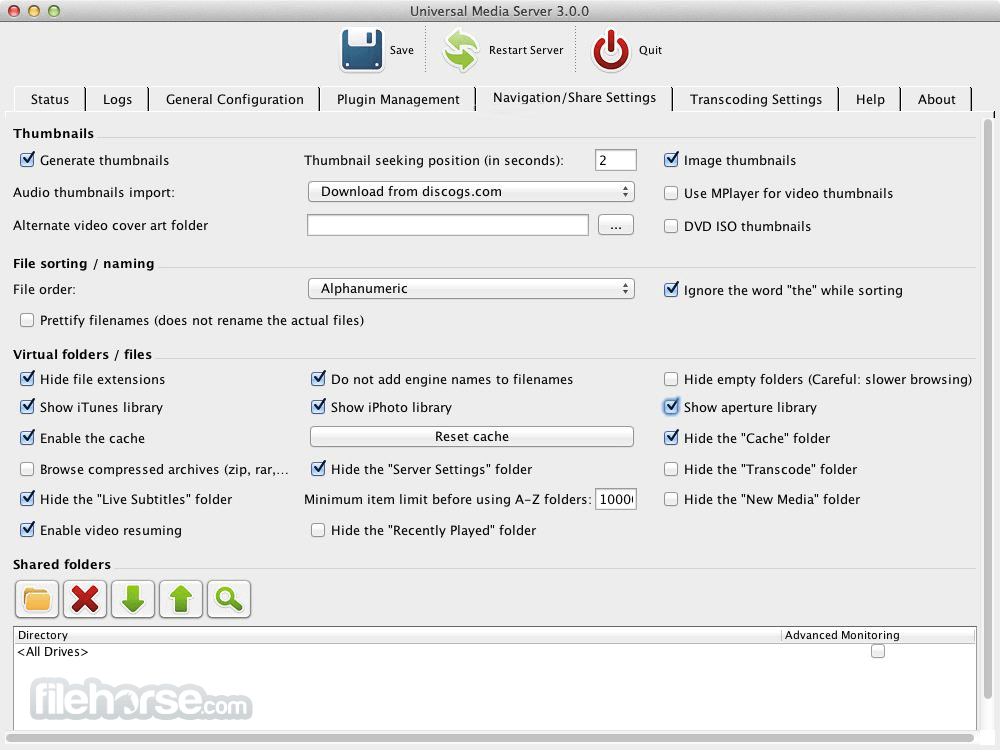
Task: Toggle Hide the "Cache" folder checkbox
Action: 671,438
